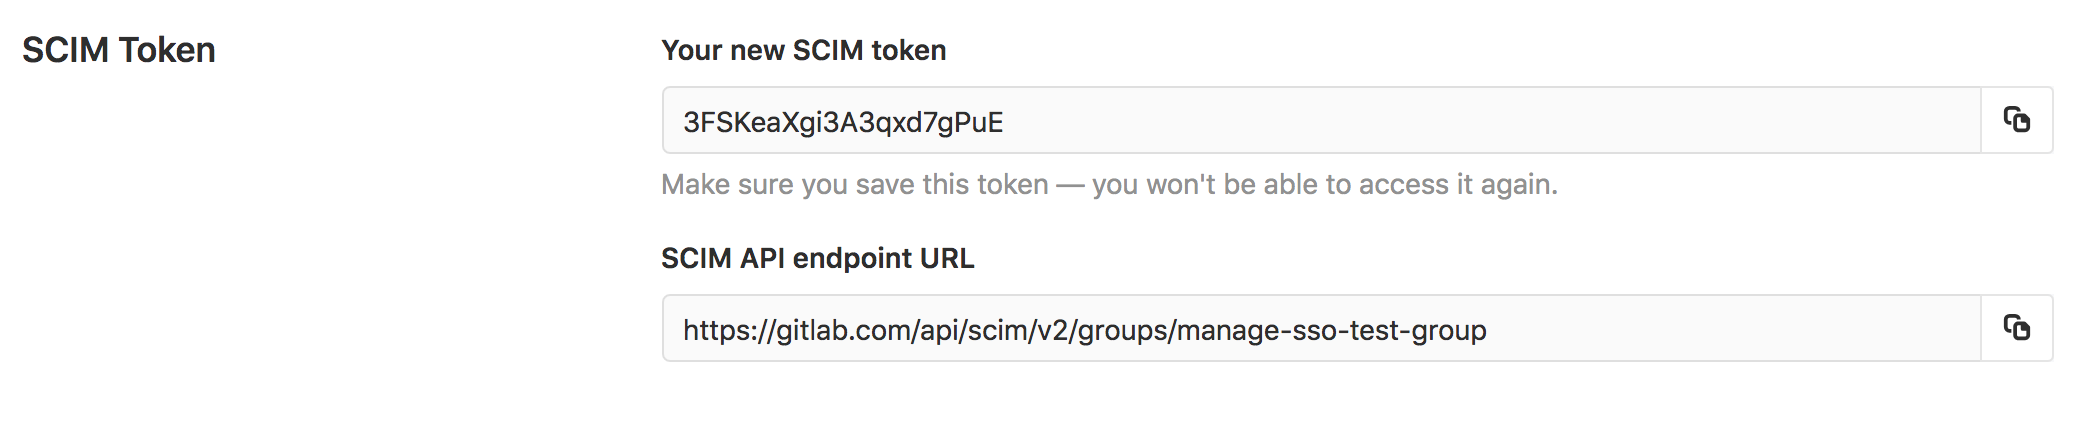Copy the SCIM API endpoint URL
Screen dimensions: 2100x444
click(2016, 328)
